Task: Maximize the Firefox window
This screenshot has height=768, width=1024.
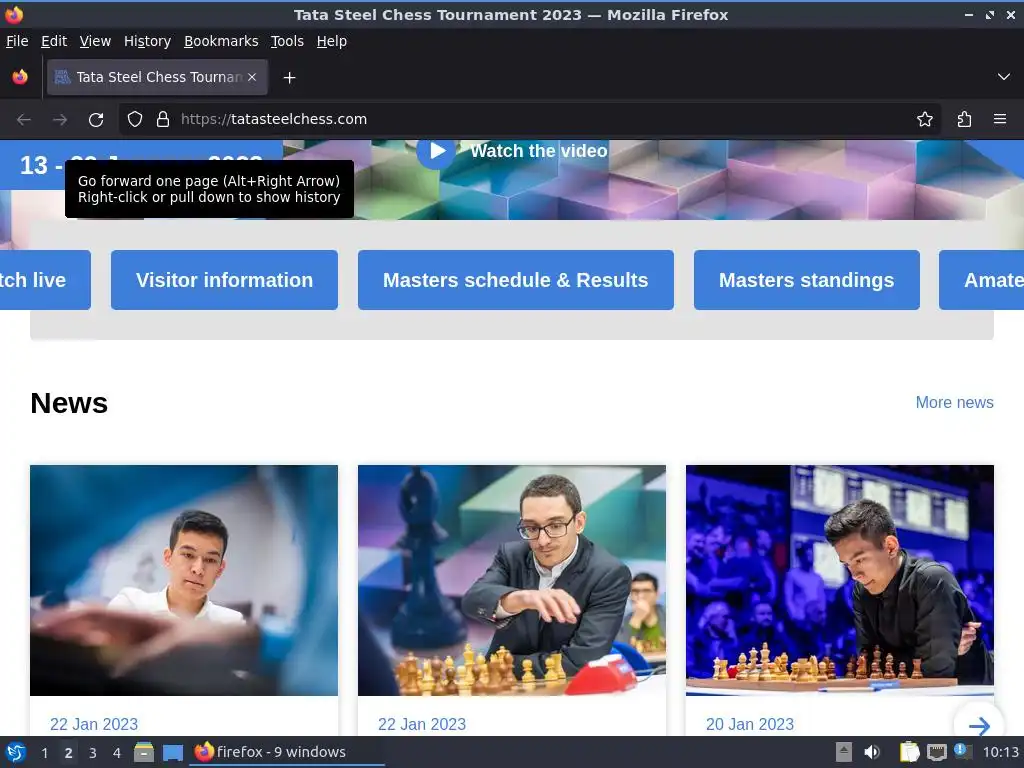Action: [990, 14]
